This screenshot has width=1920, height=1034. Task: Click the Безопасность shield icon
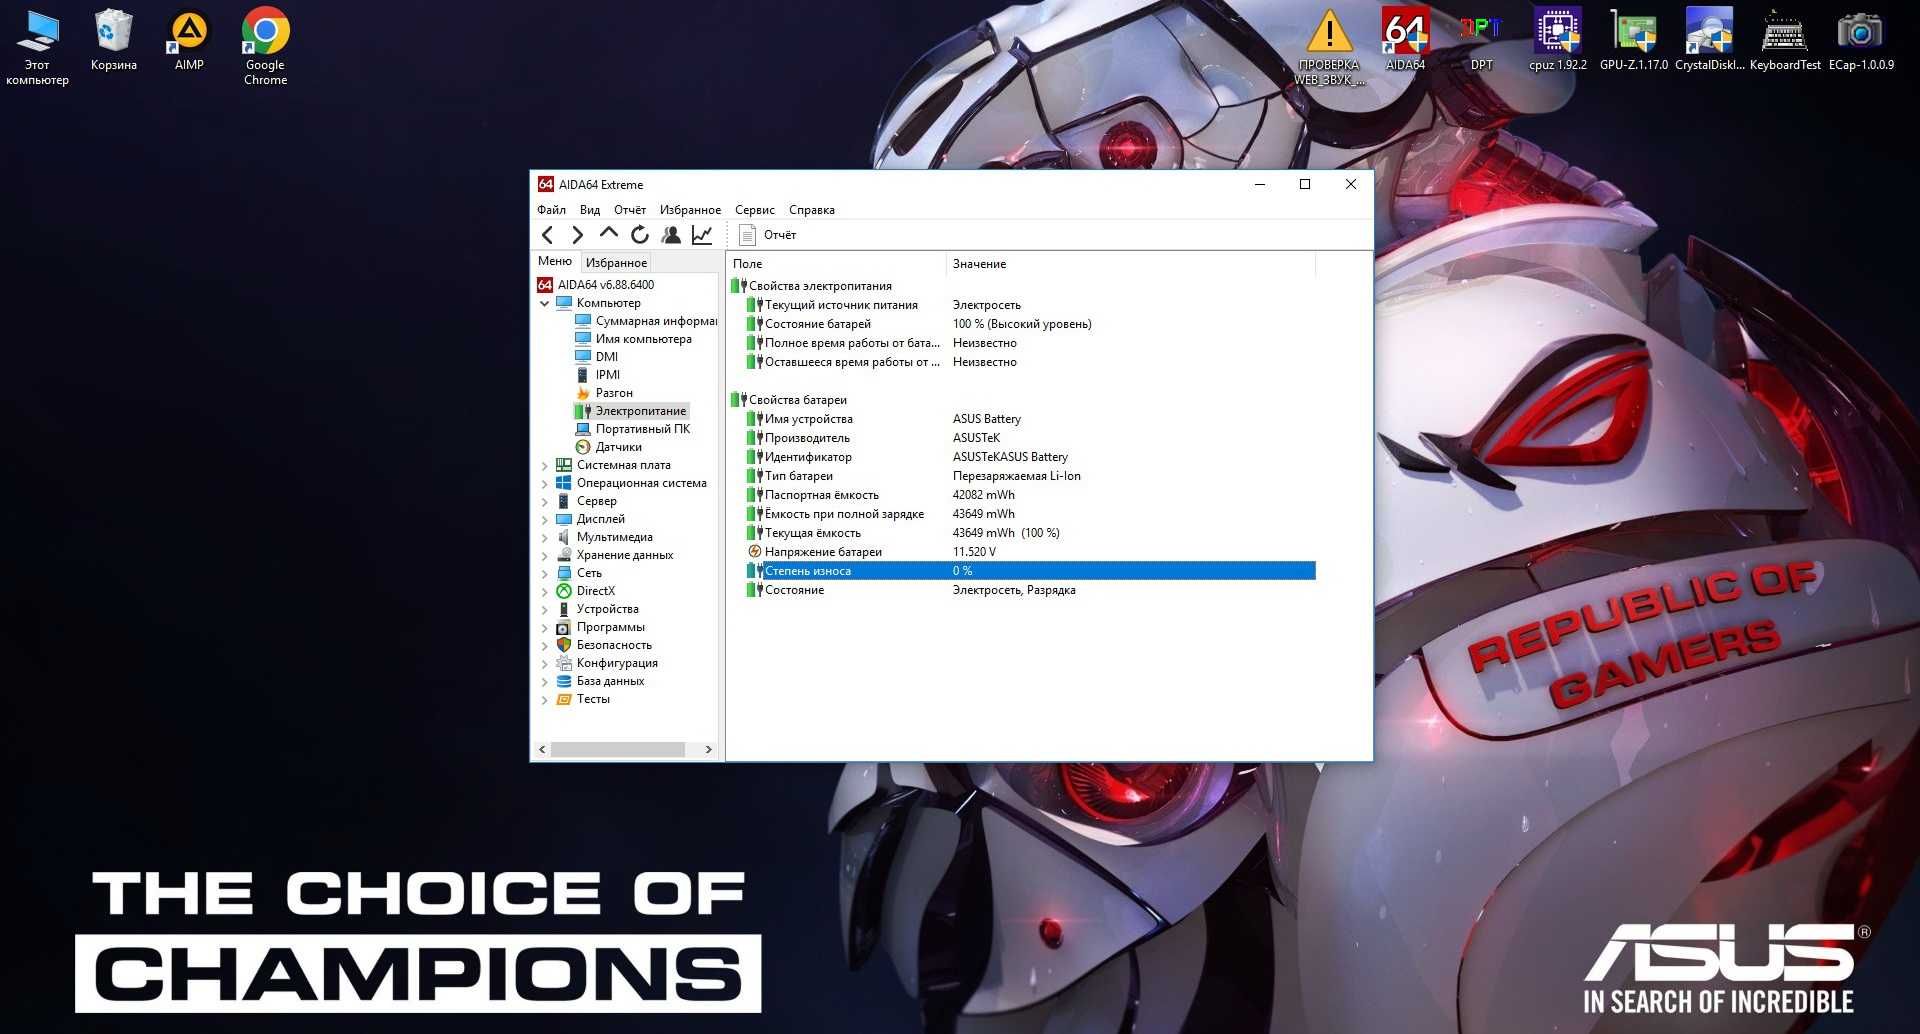coord(564,645)
